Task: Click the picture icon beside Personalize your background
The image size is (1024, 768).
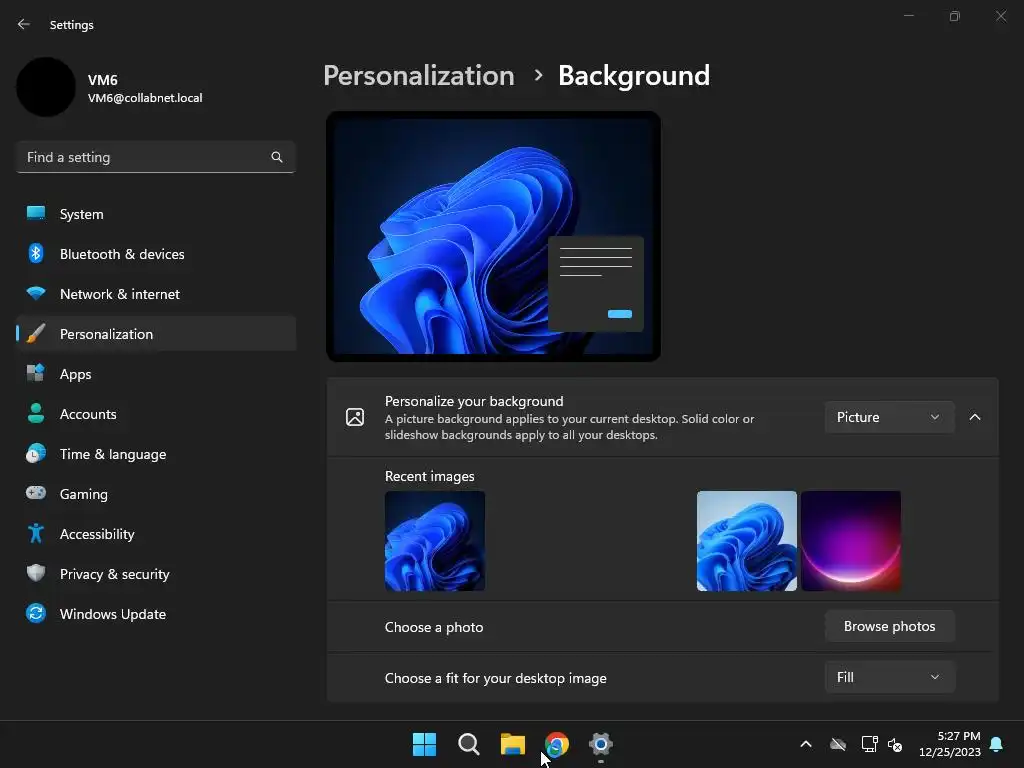Action: click(355, 417)
